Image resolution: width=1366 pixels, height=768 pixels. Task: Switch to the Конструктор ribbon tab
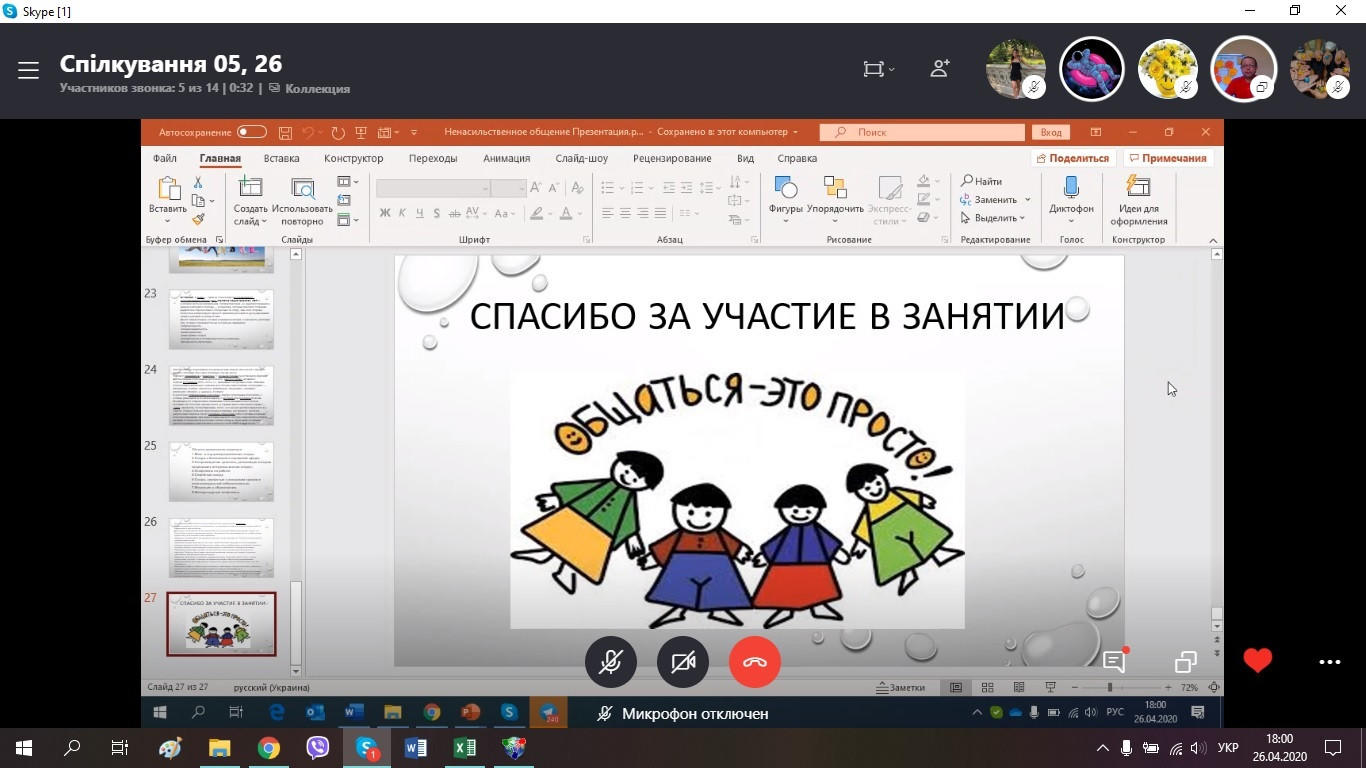354,158
